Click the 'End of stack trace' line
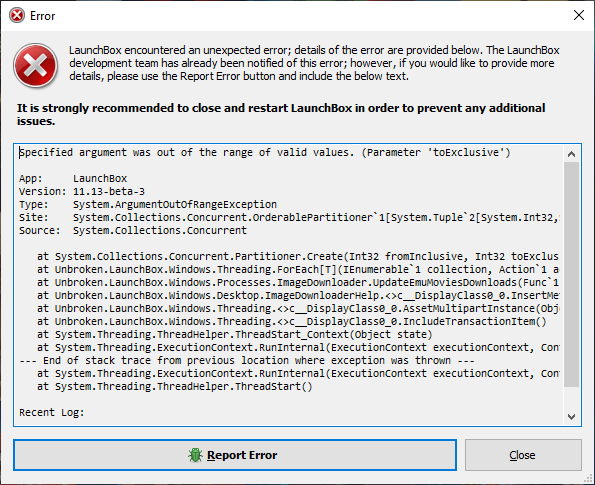This screenshot has width=595, height=485. (246, 360)
